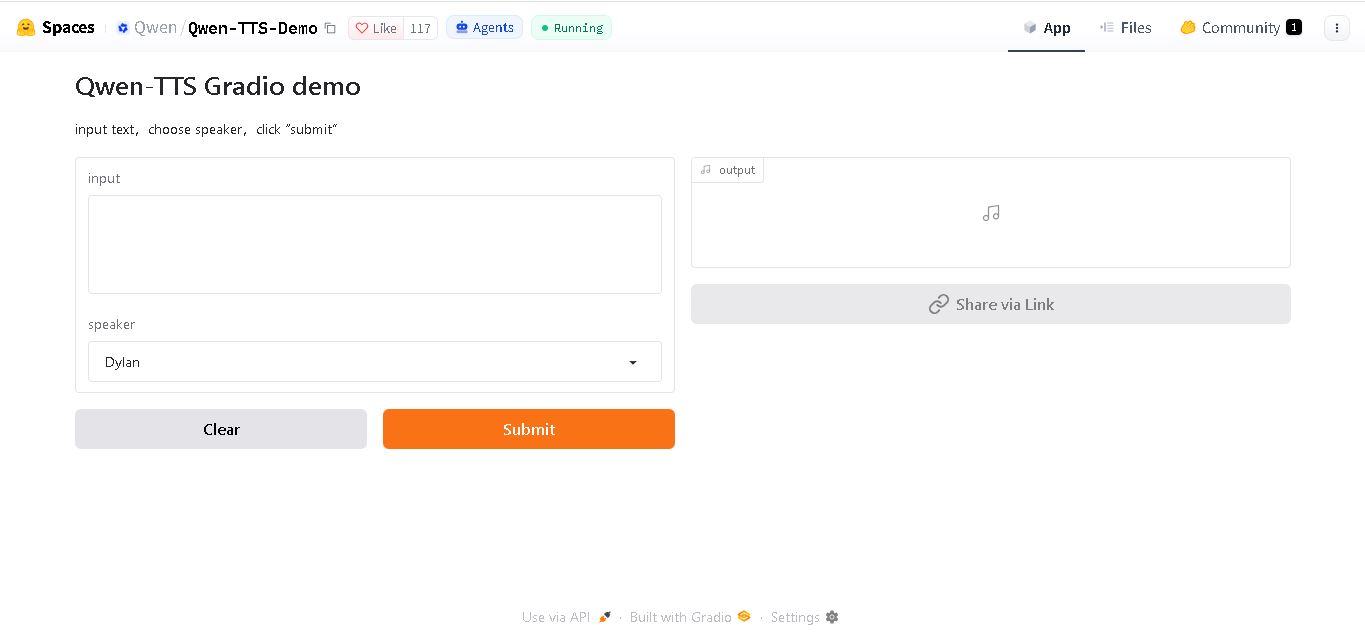Click the like count 117
1365x633 pixels.
pos(420,28)
